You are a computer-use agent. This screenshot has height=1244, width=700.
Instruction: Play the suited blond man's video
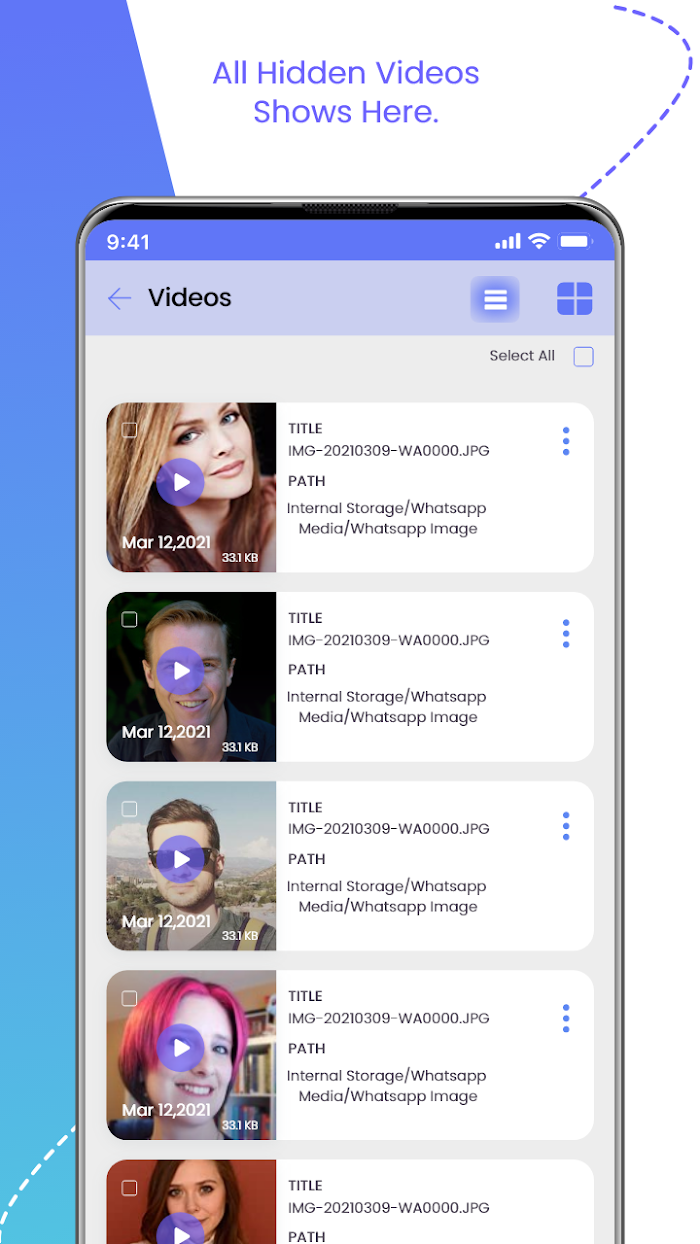181,671
